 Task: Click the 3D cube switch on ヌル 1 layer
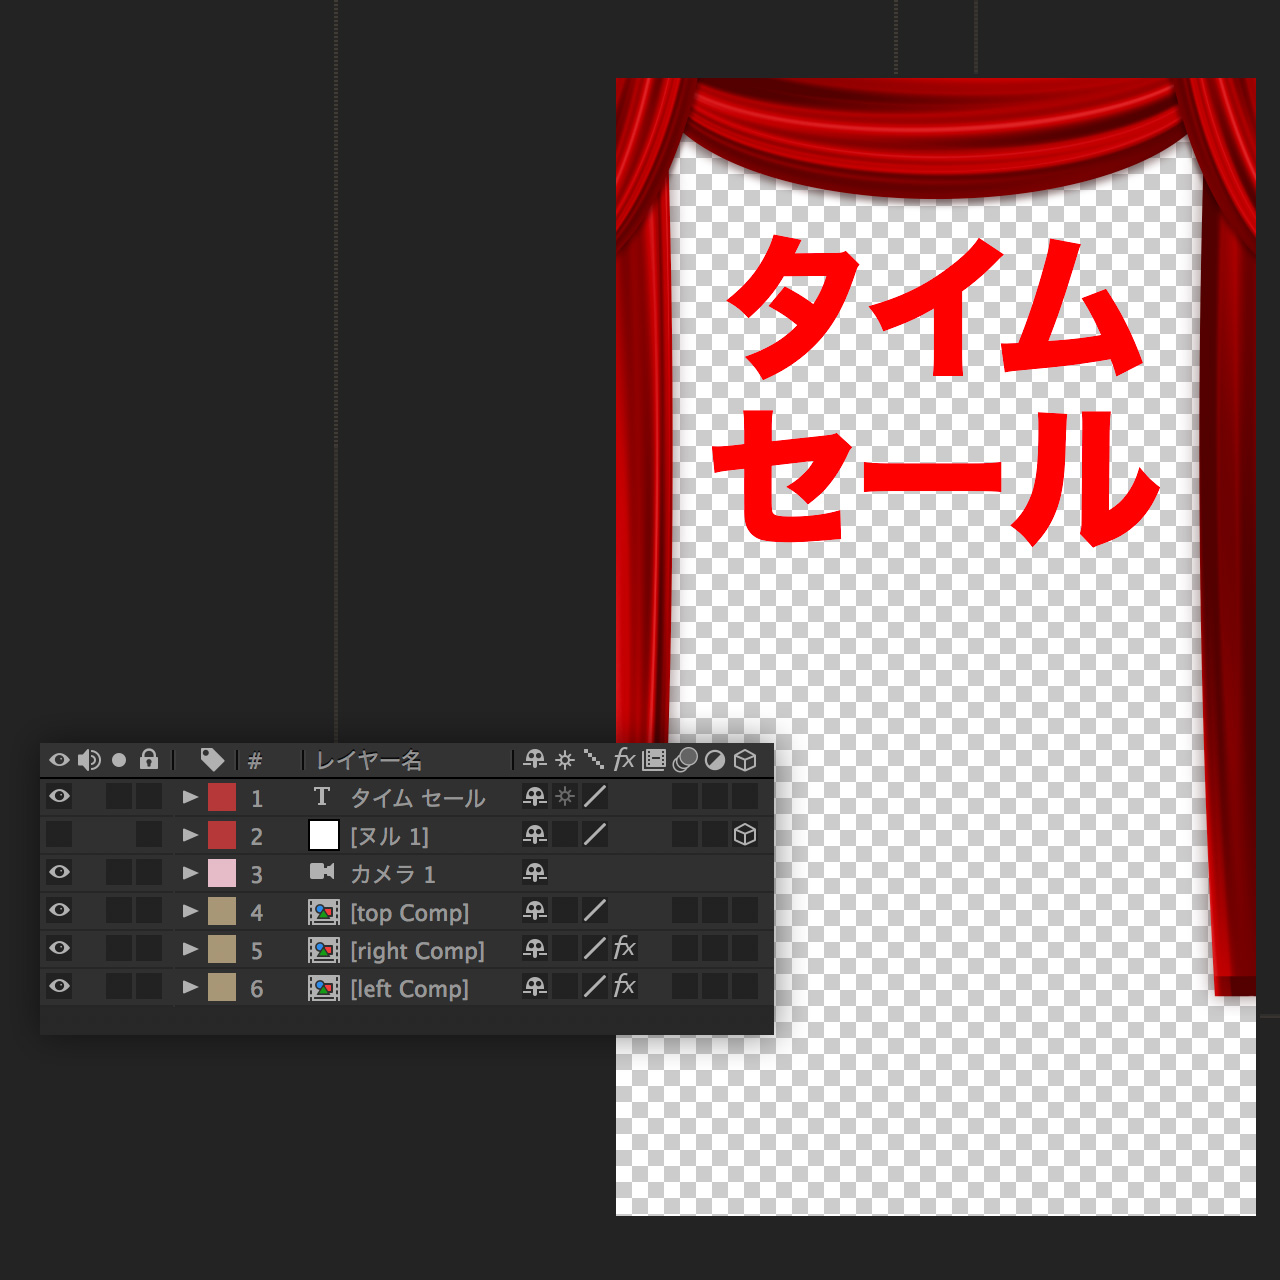[x=745, y=835]
